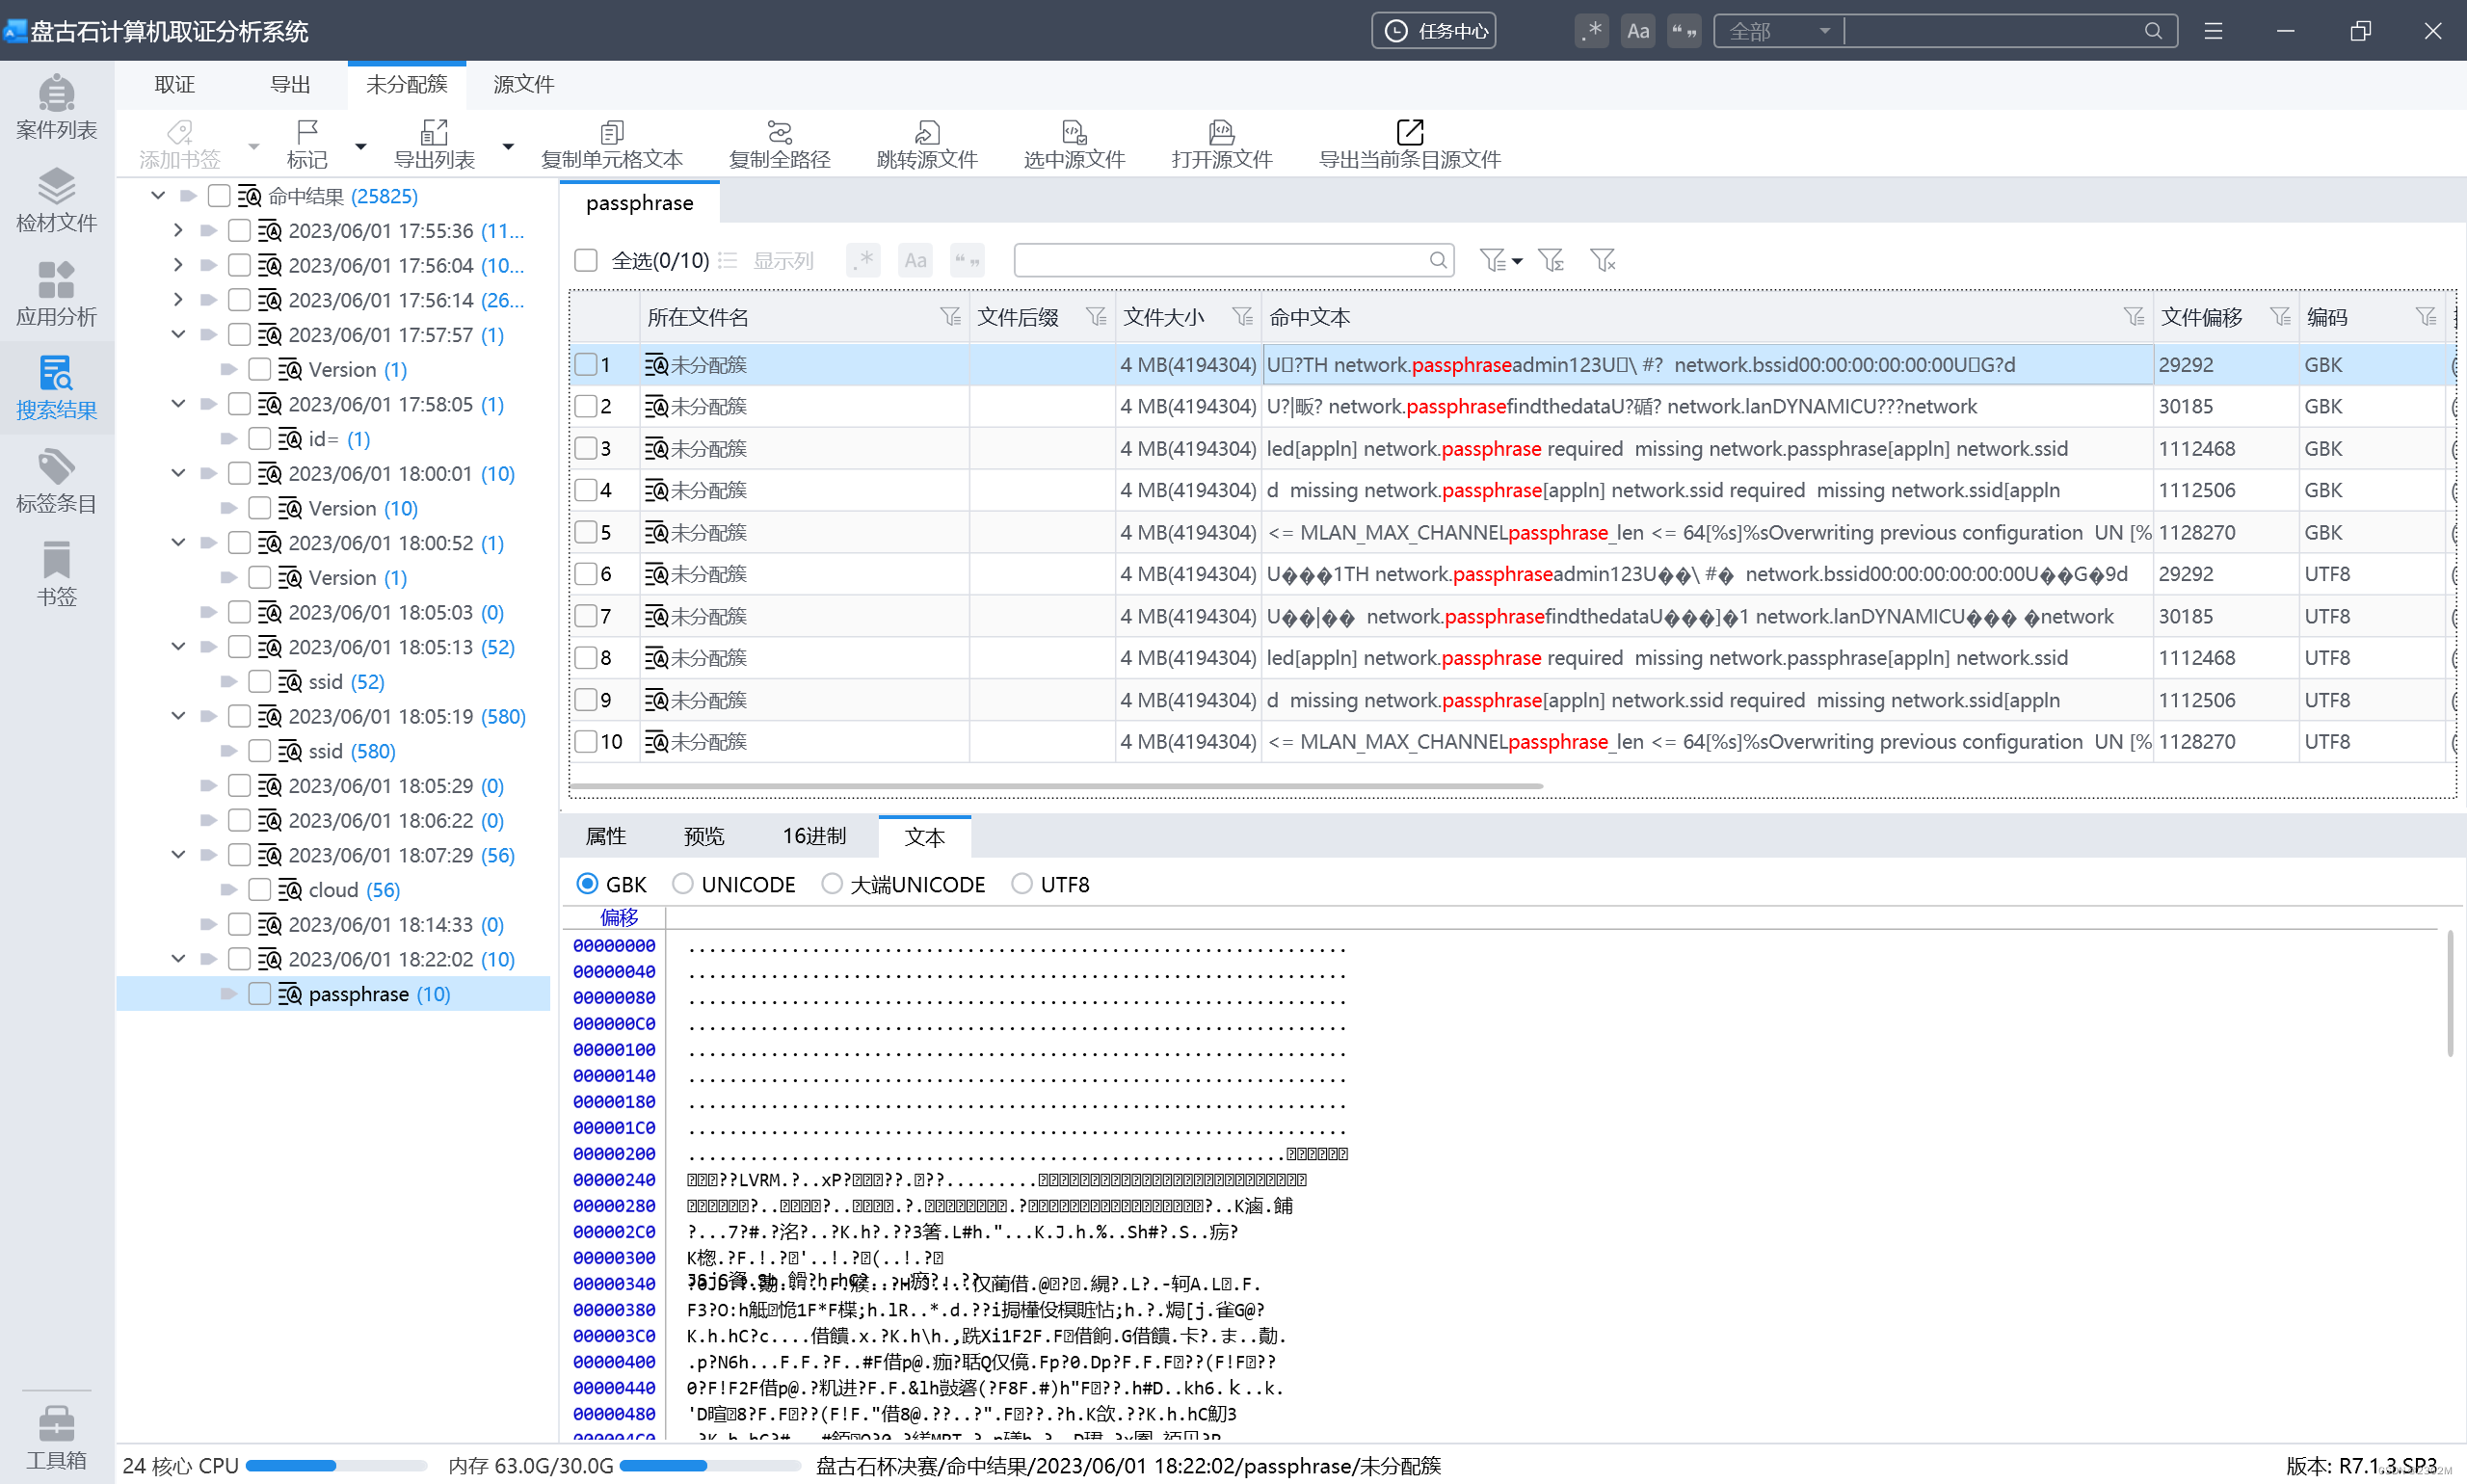
Task: Open the 书签 sidebar panel
Action: 56,574
